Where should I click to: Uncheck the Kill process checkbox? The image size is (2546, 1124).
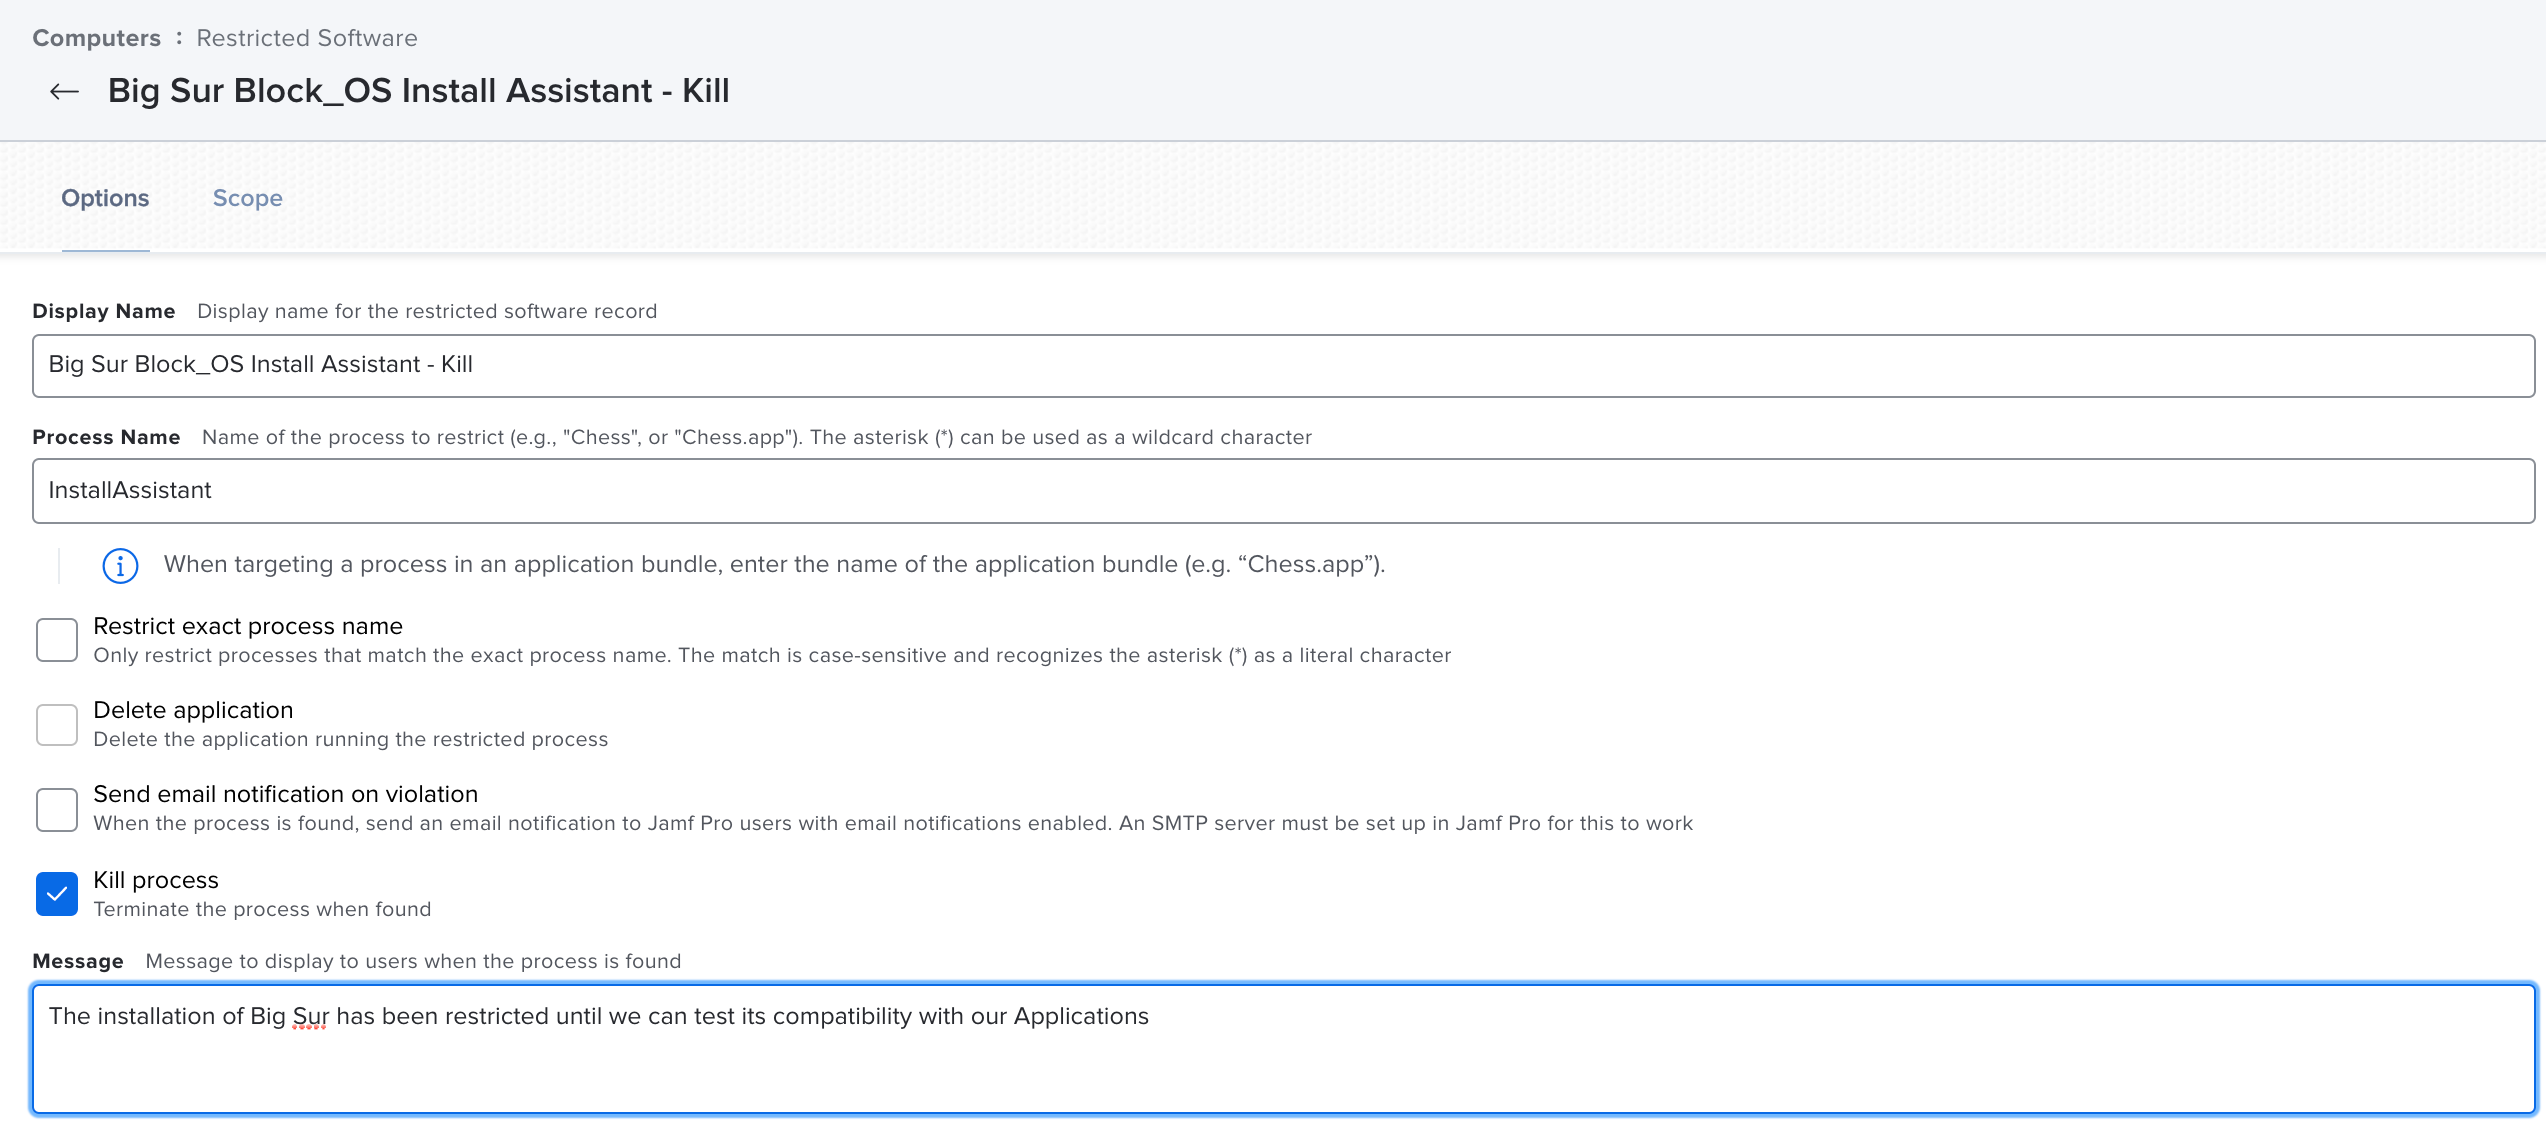pos(57,894)
